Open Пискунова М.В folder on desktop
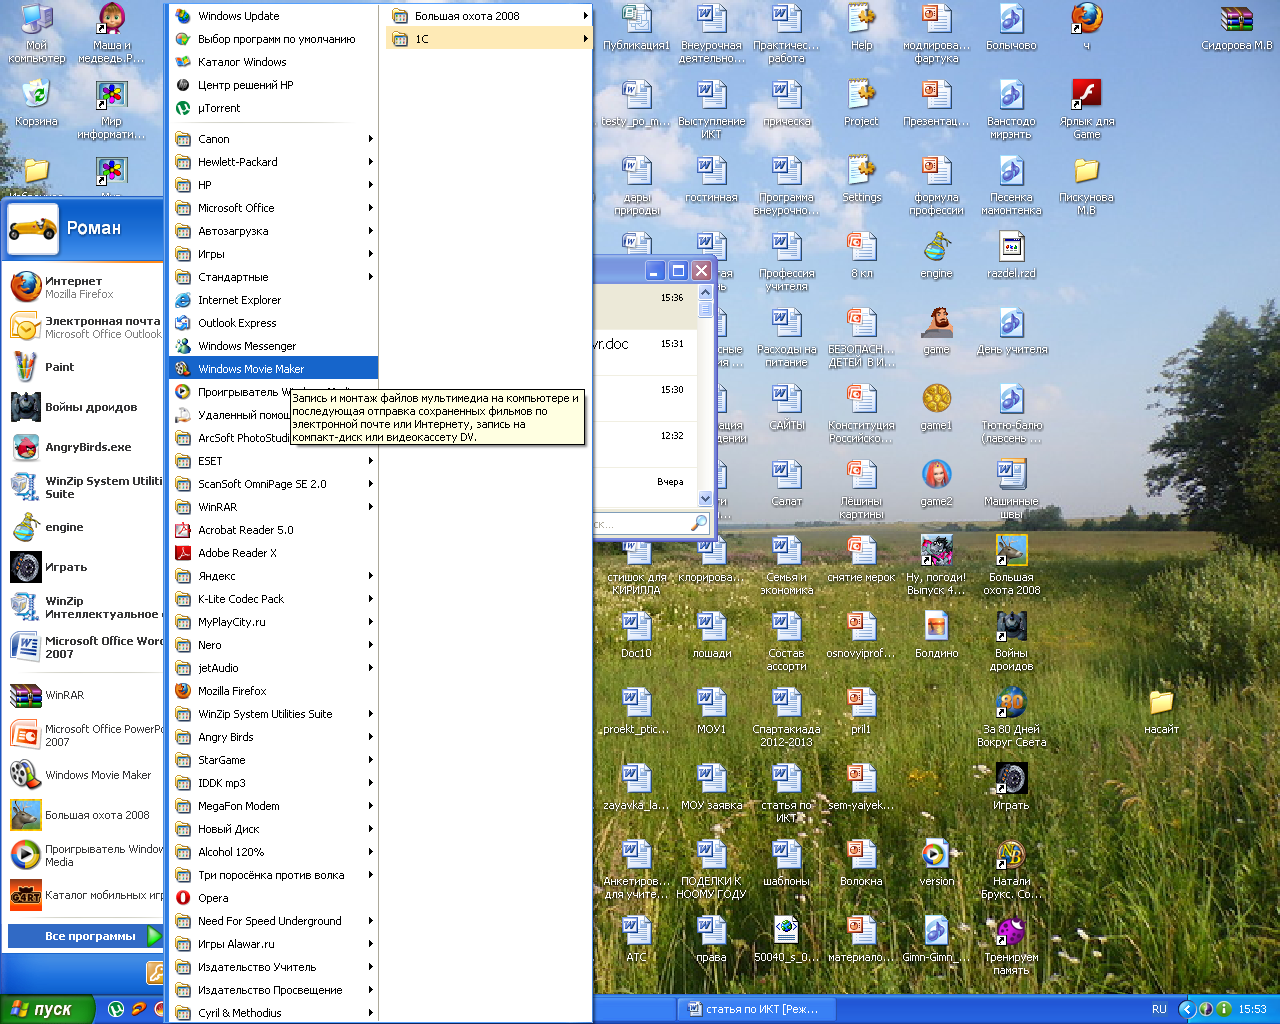 [1087, 186]
